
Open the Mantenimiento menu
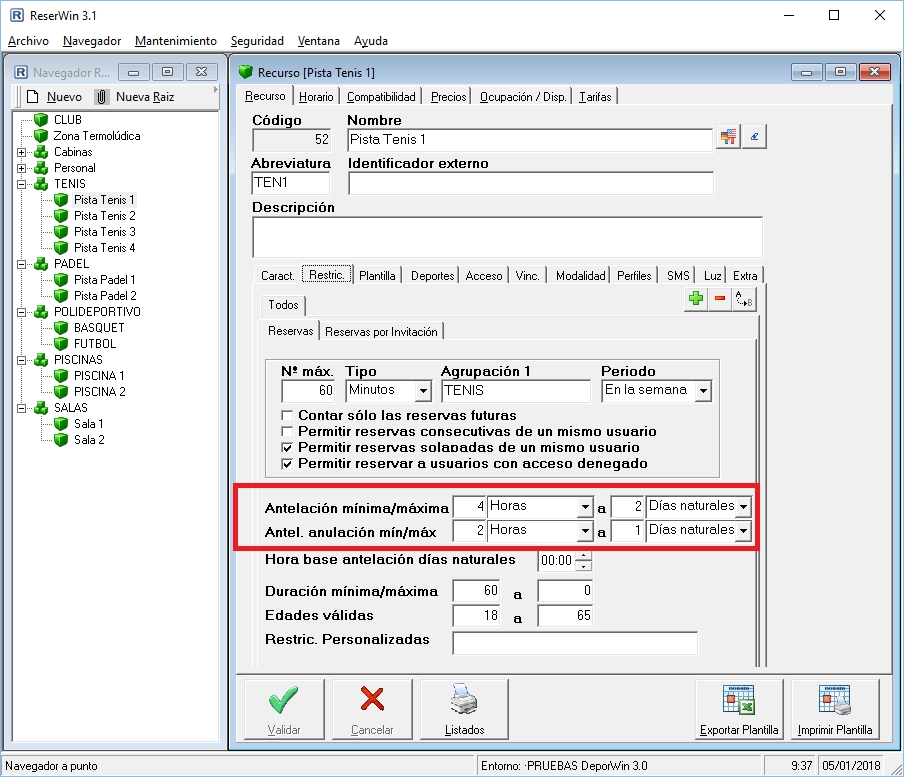point(175,41)
